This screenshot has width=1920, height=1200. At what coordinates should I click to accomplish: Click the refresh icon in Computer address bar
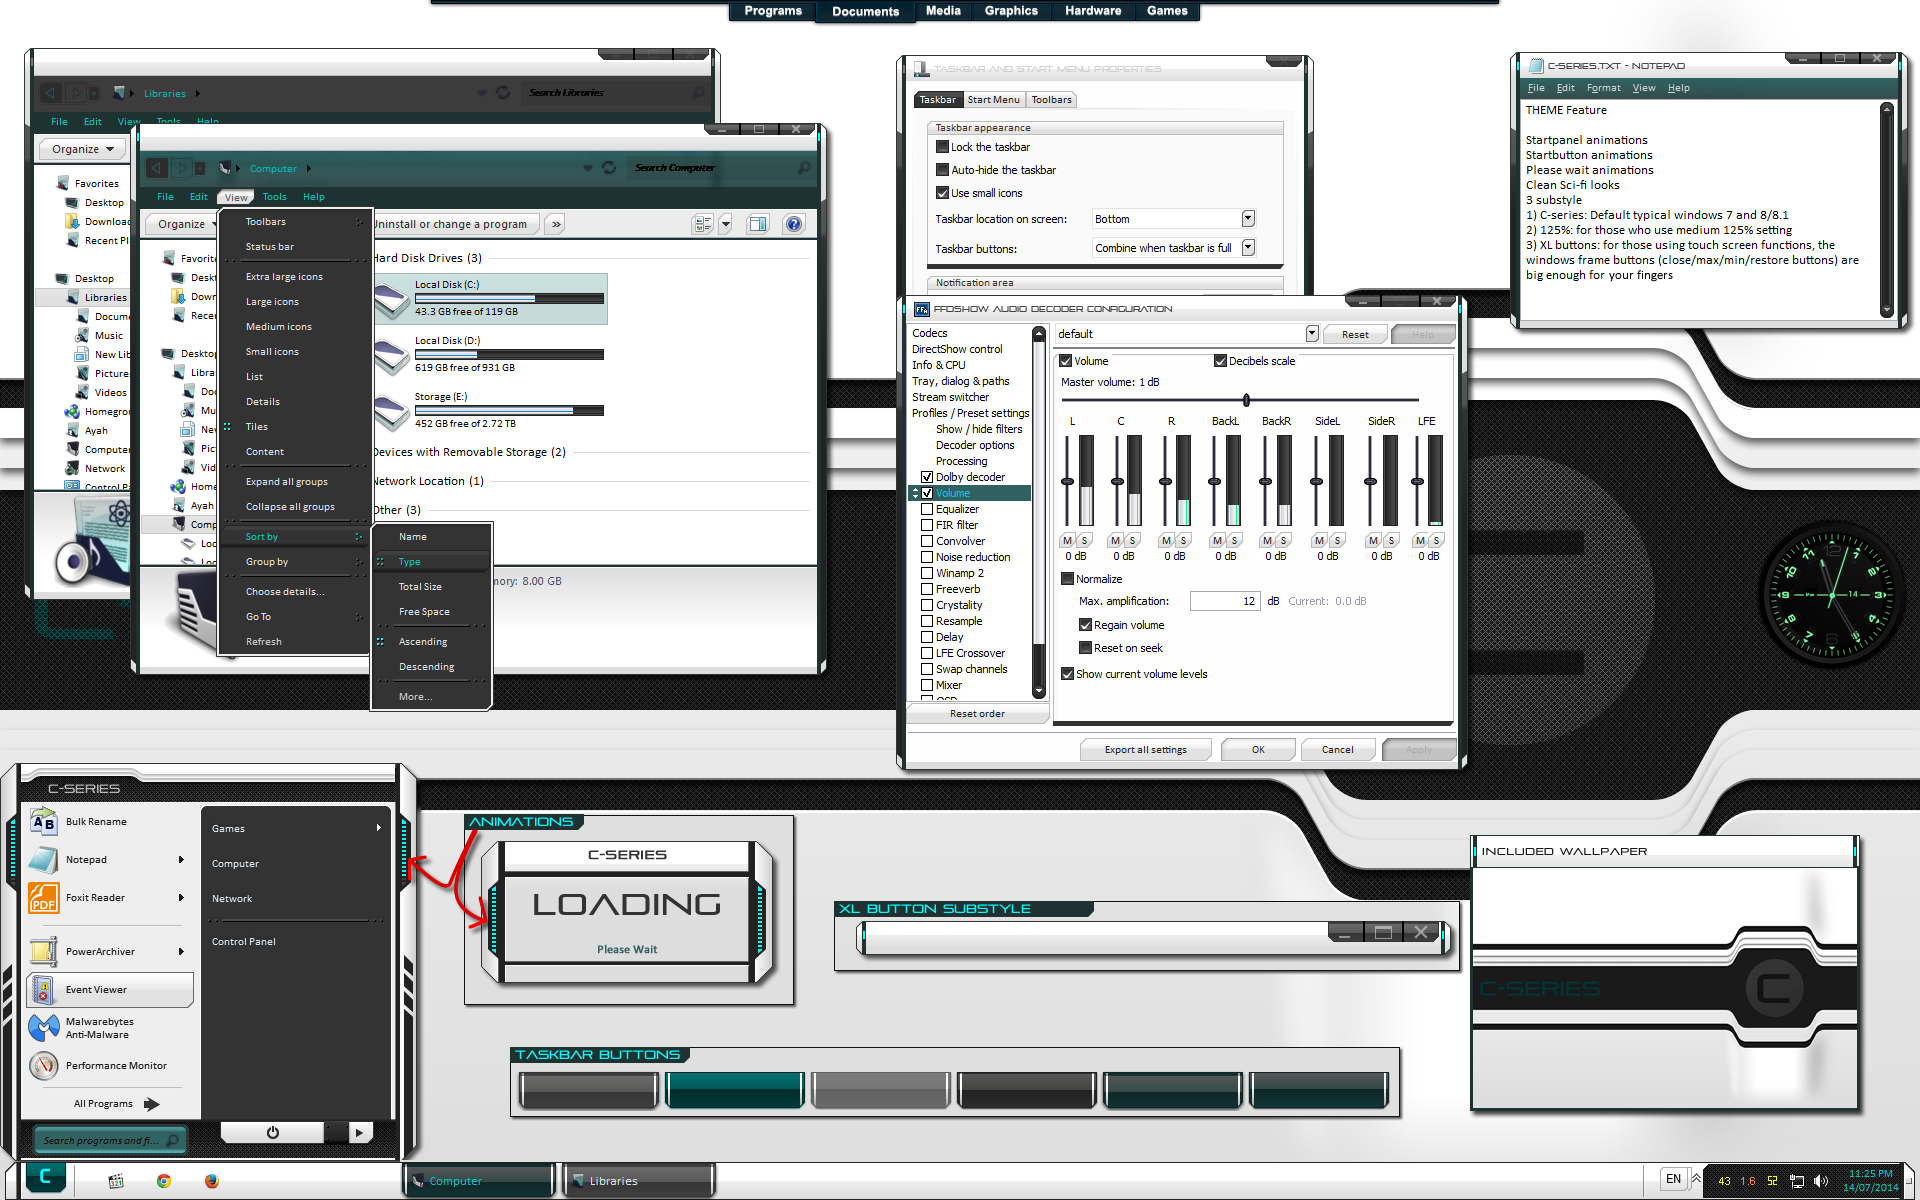click(609, 168)
